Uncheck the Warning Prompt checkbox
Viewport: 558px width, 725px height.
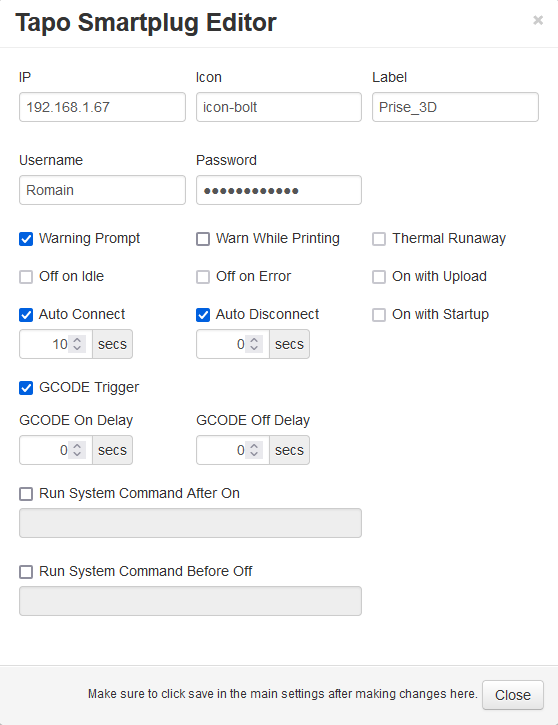point(26,239)
